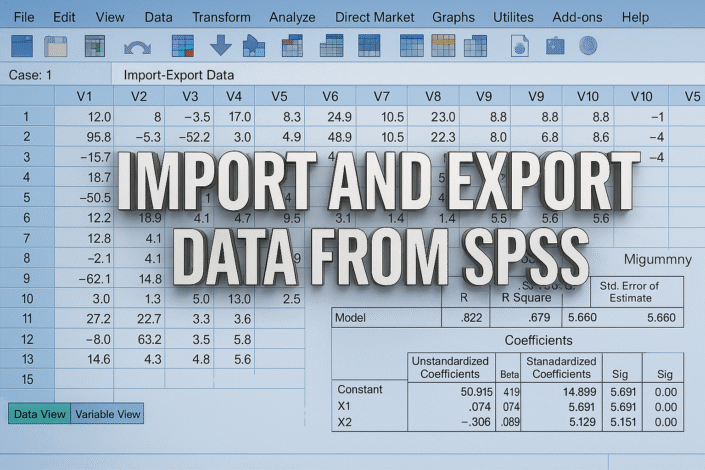Select row number 11 header

(27, 318)
